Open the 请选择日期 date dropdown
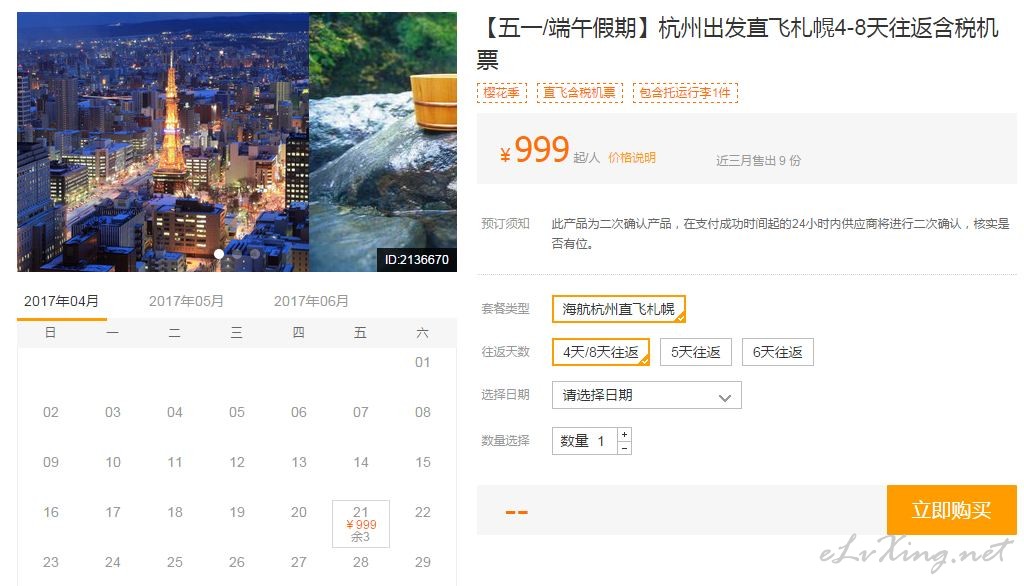The height and width of the screenshot is (586, 1024). (x=647, y=395)
